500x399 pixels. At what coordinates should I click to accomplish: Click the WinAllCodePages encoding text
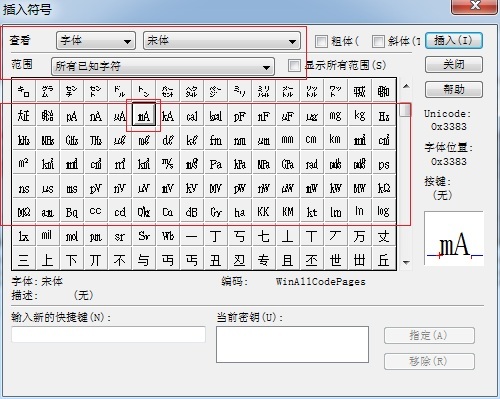tap(321, 282)
